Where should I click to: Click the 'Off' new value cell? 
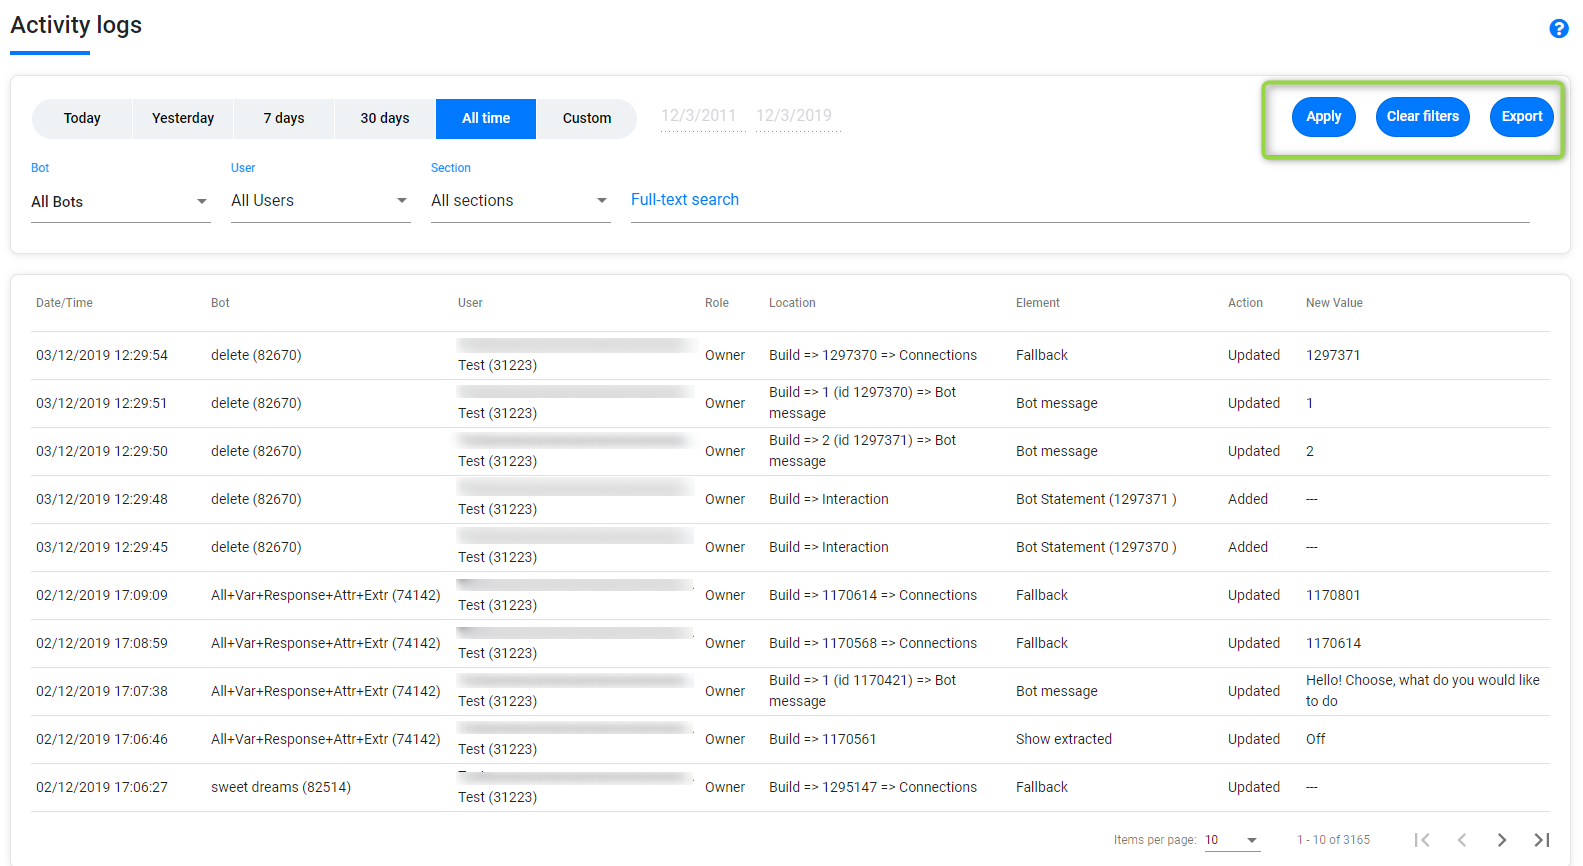tap(1315, 739)
